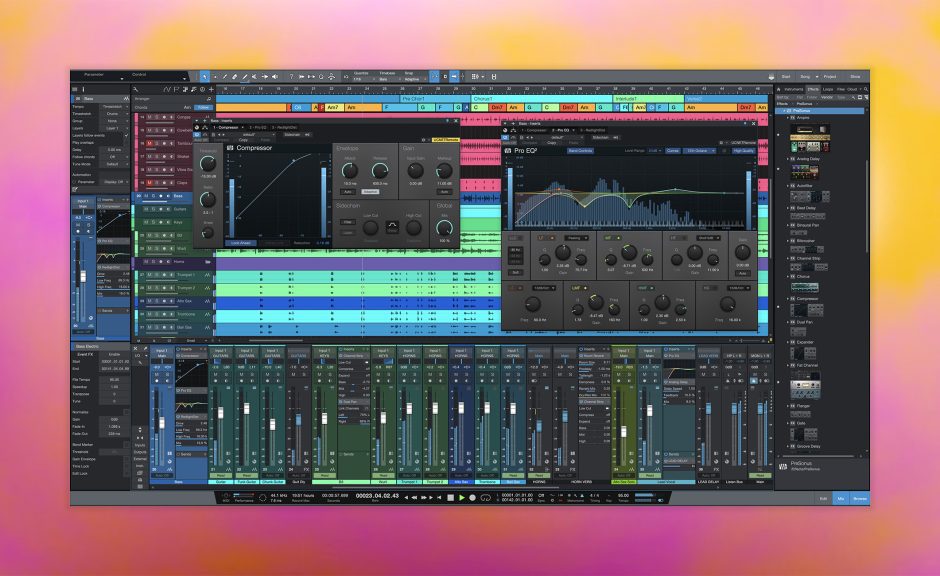Click the Record button in the transport

(471, 498)
